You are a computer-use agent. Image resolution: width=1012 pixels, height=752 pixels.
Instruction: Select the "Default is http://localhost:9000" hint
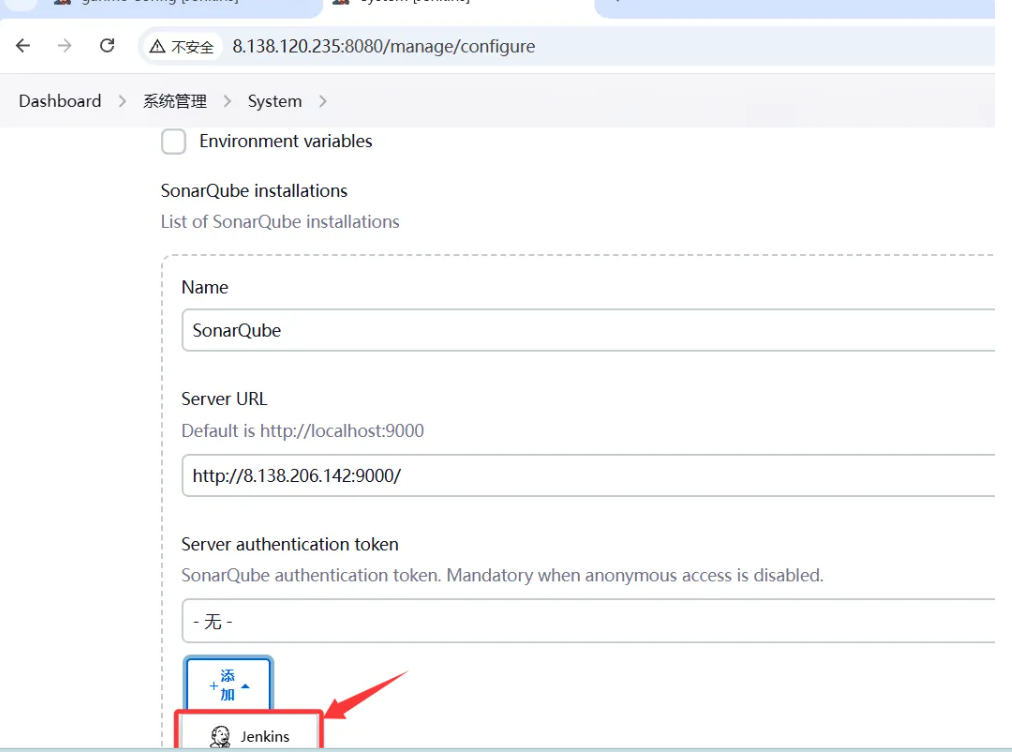tap(303, 431)
